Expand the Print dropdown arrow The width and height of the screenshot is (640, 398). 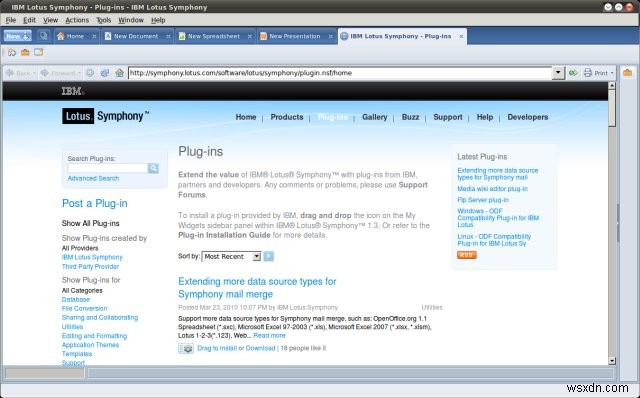(612, 73)
